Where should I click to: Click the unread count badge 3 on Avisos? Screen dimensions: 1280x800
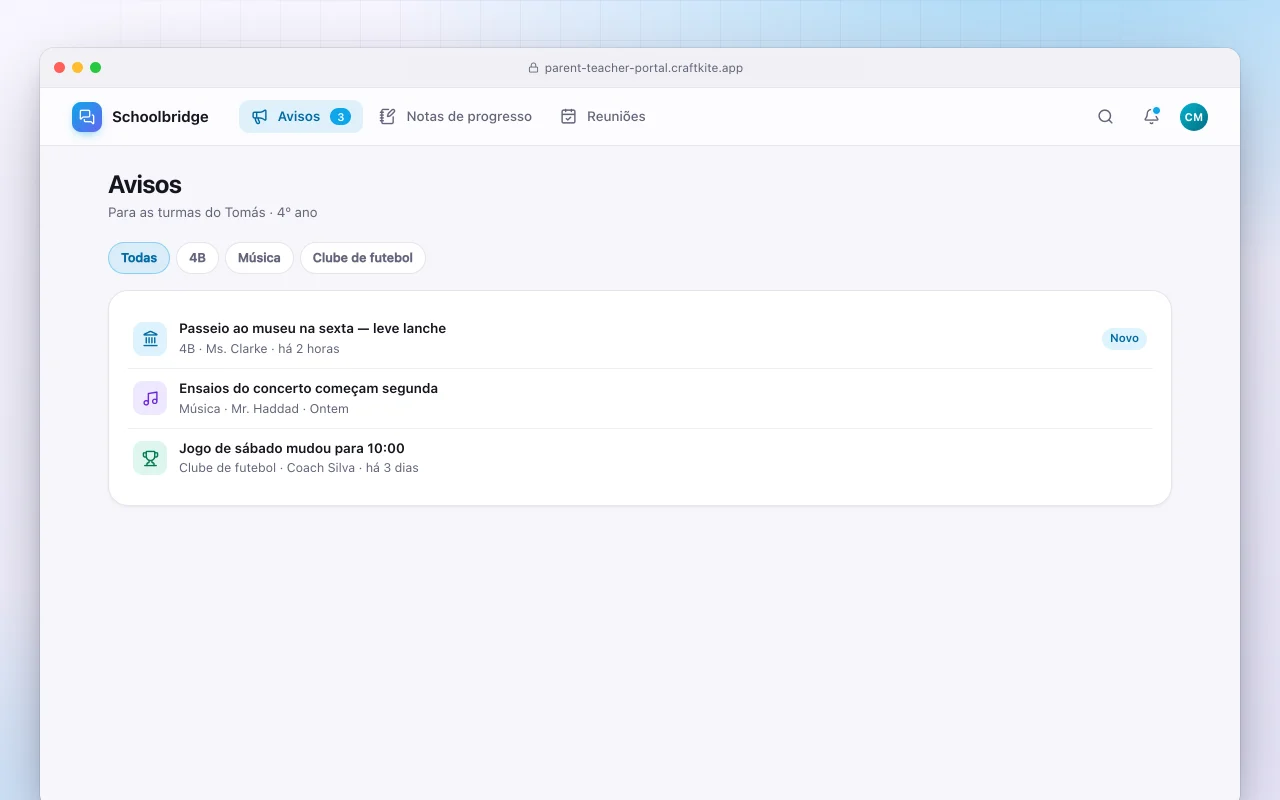pos(340,117)
